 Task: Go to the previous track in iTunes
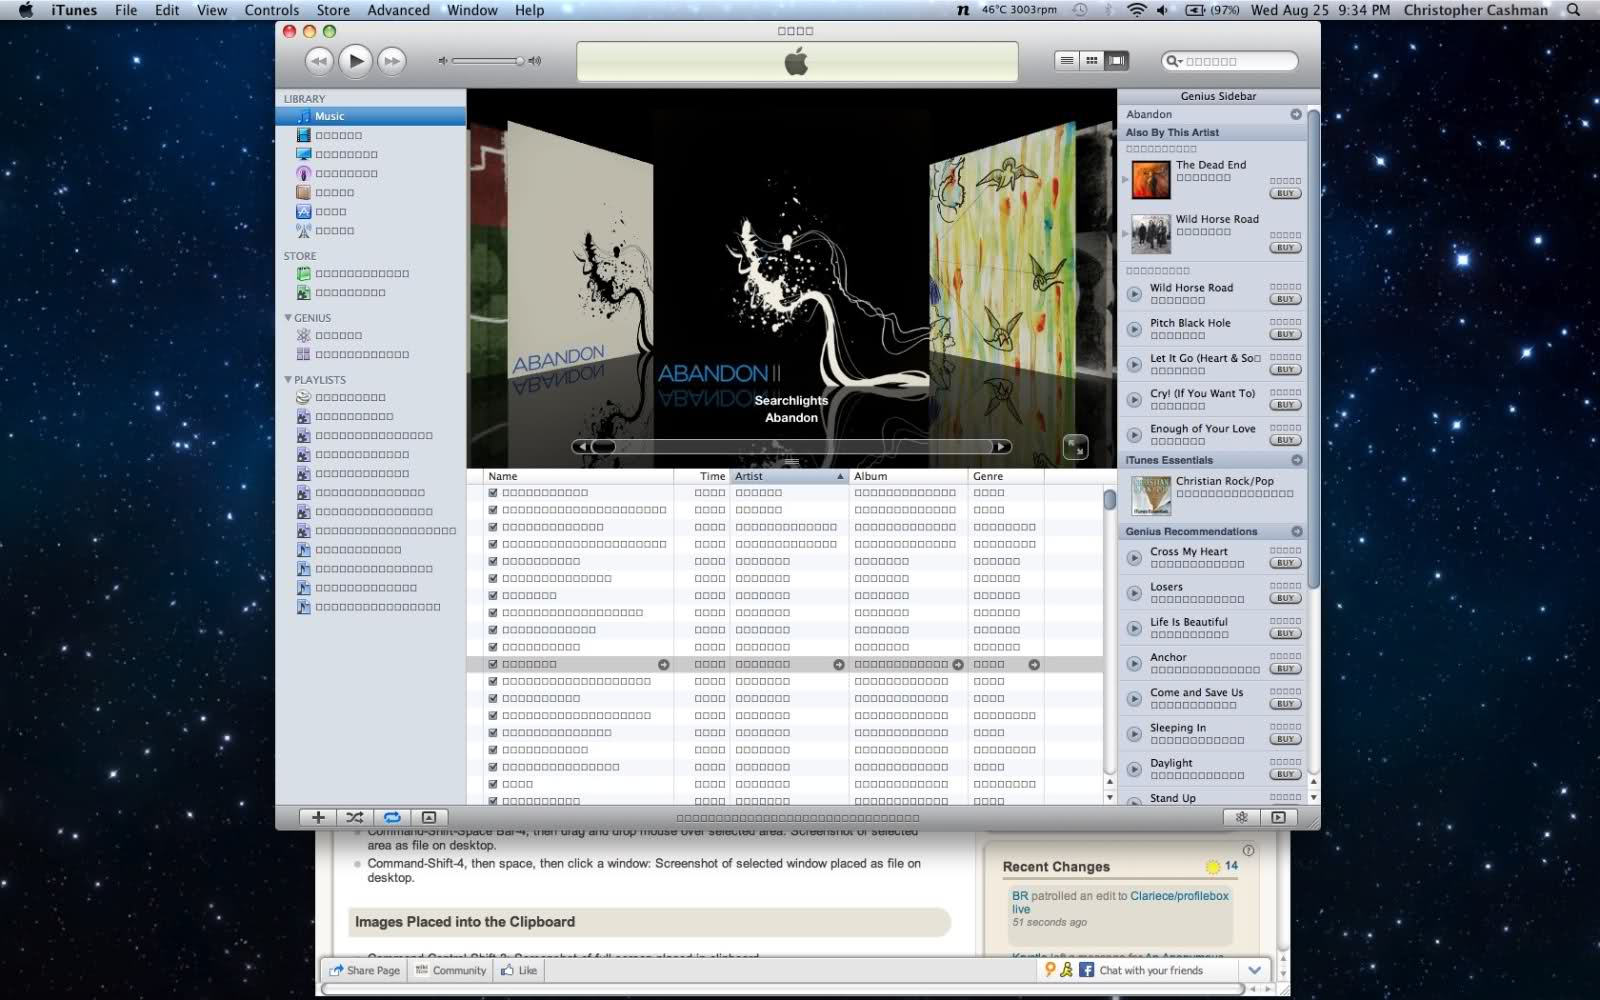click(319, 61)
